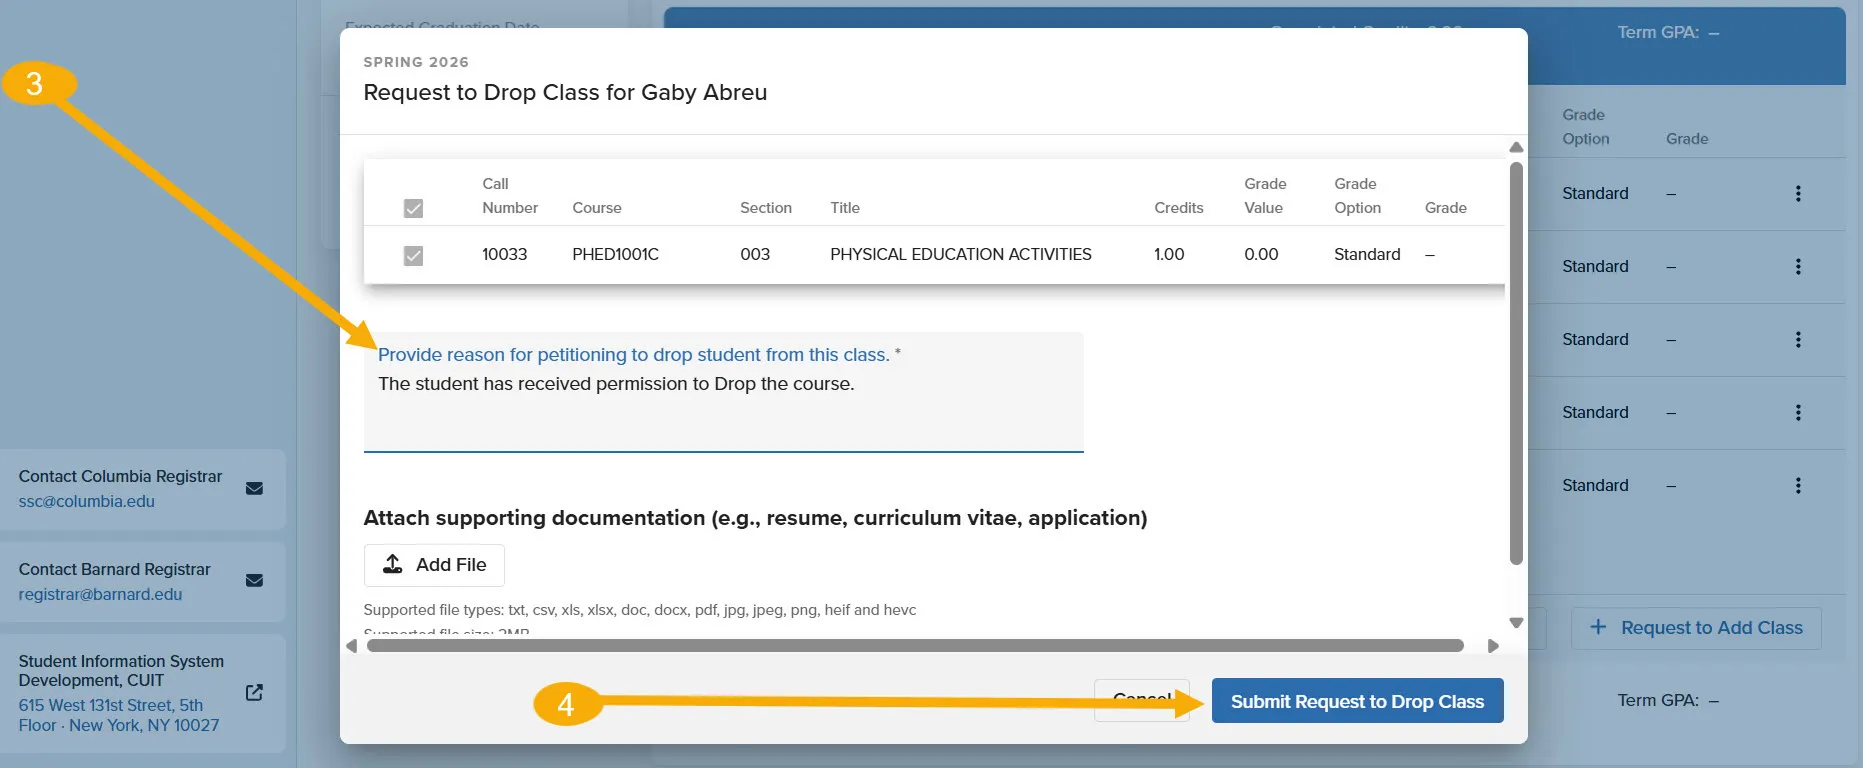Click scroll up arrow in the dialog

[x=1516, y=147]
